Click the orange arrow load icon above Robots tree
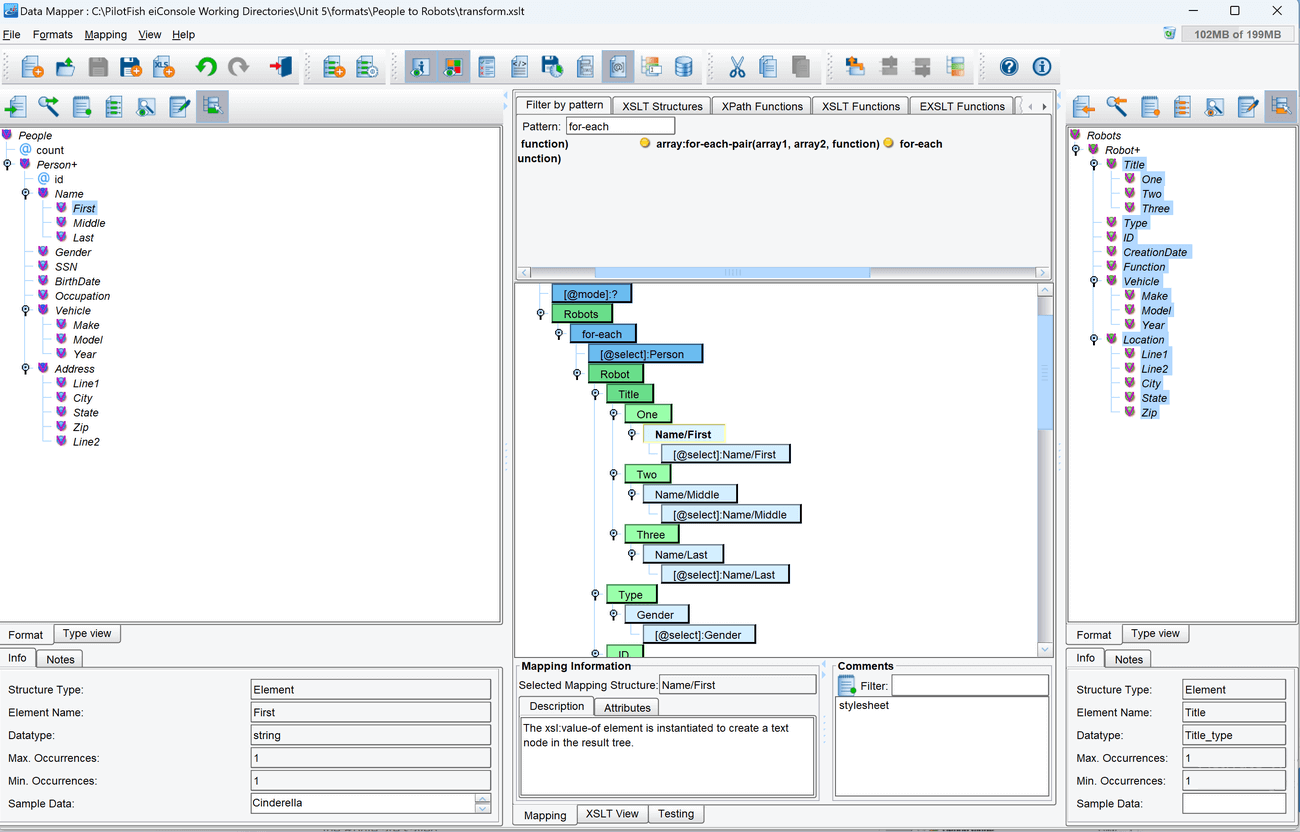Screen dimensions: 1300x832 (x=1084, y=106)
